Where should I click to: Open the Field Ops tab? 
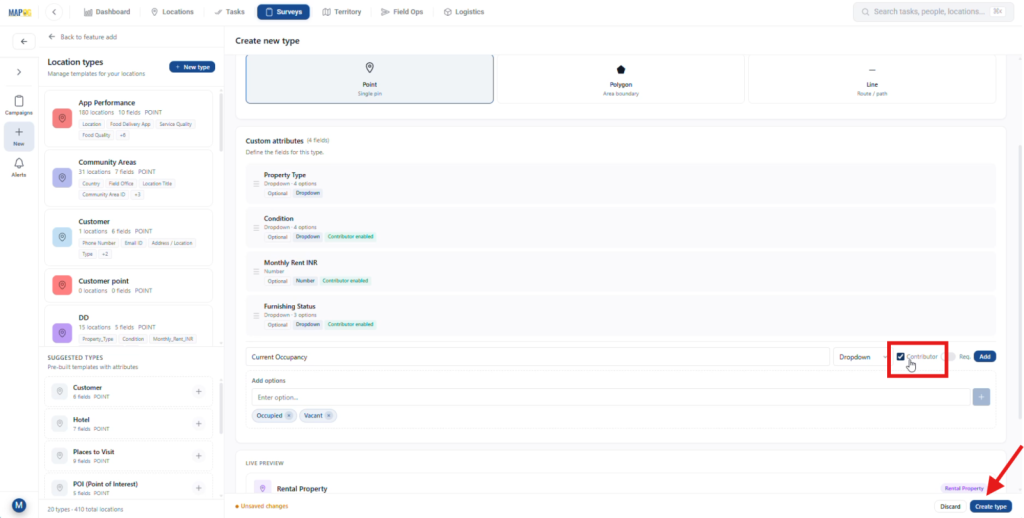point(402,12)
